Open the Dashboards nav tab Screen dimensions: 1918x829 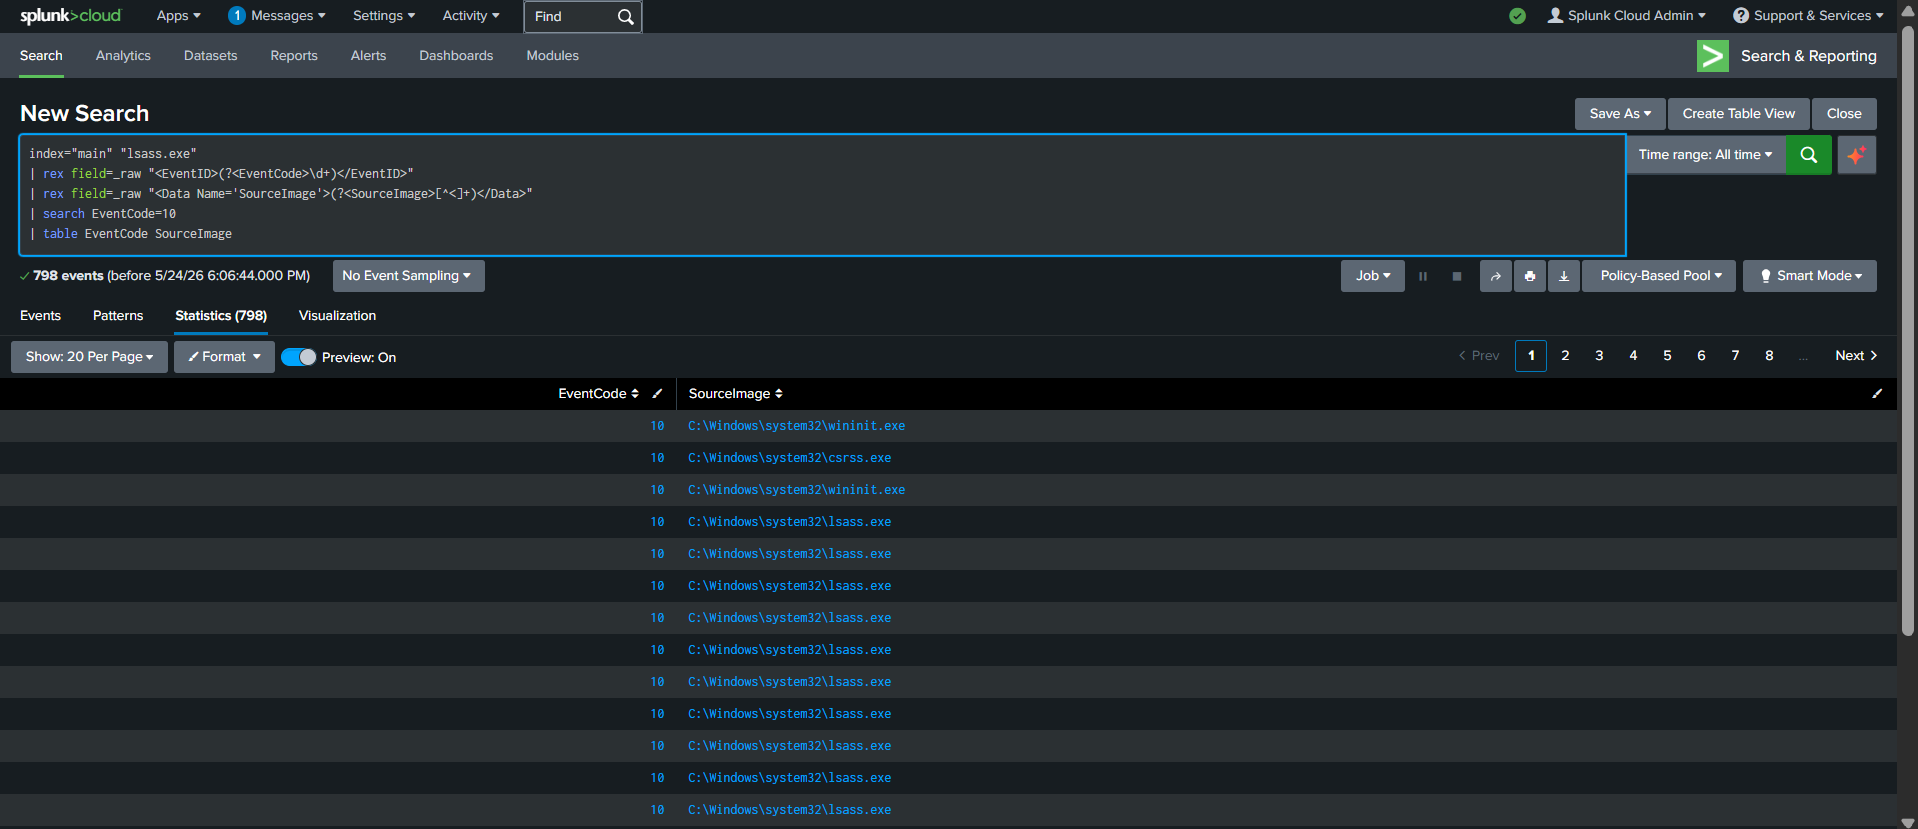pyautogui.click(x=456, y=56)
